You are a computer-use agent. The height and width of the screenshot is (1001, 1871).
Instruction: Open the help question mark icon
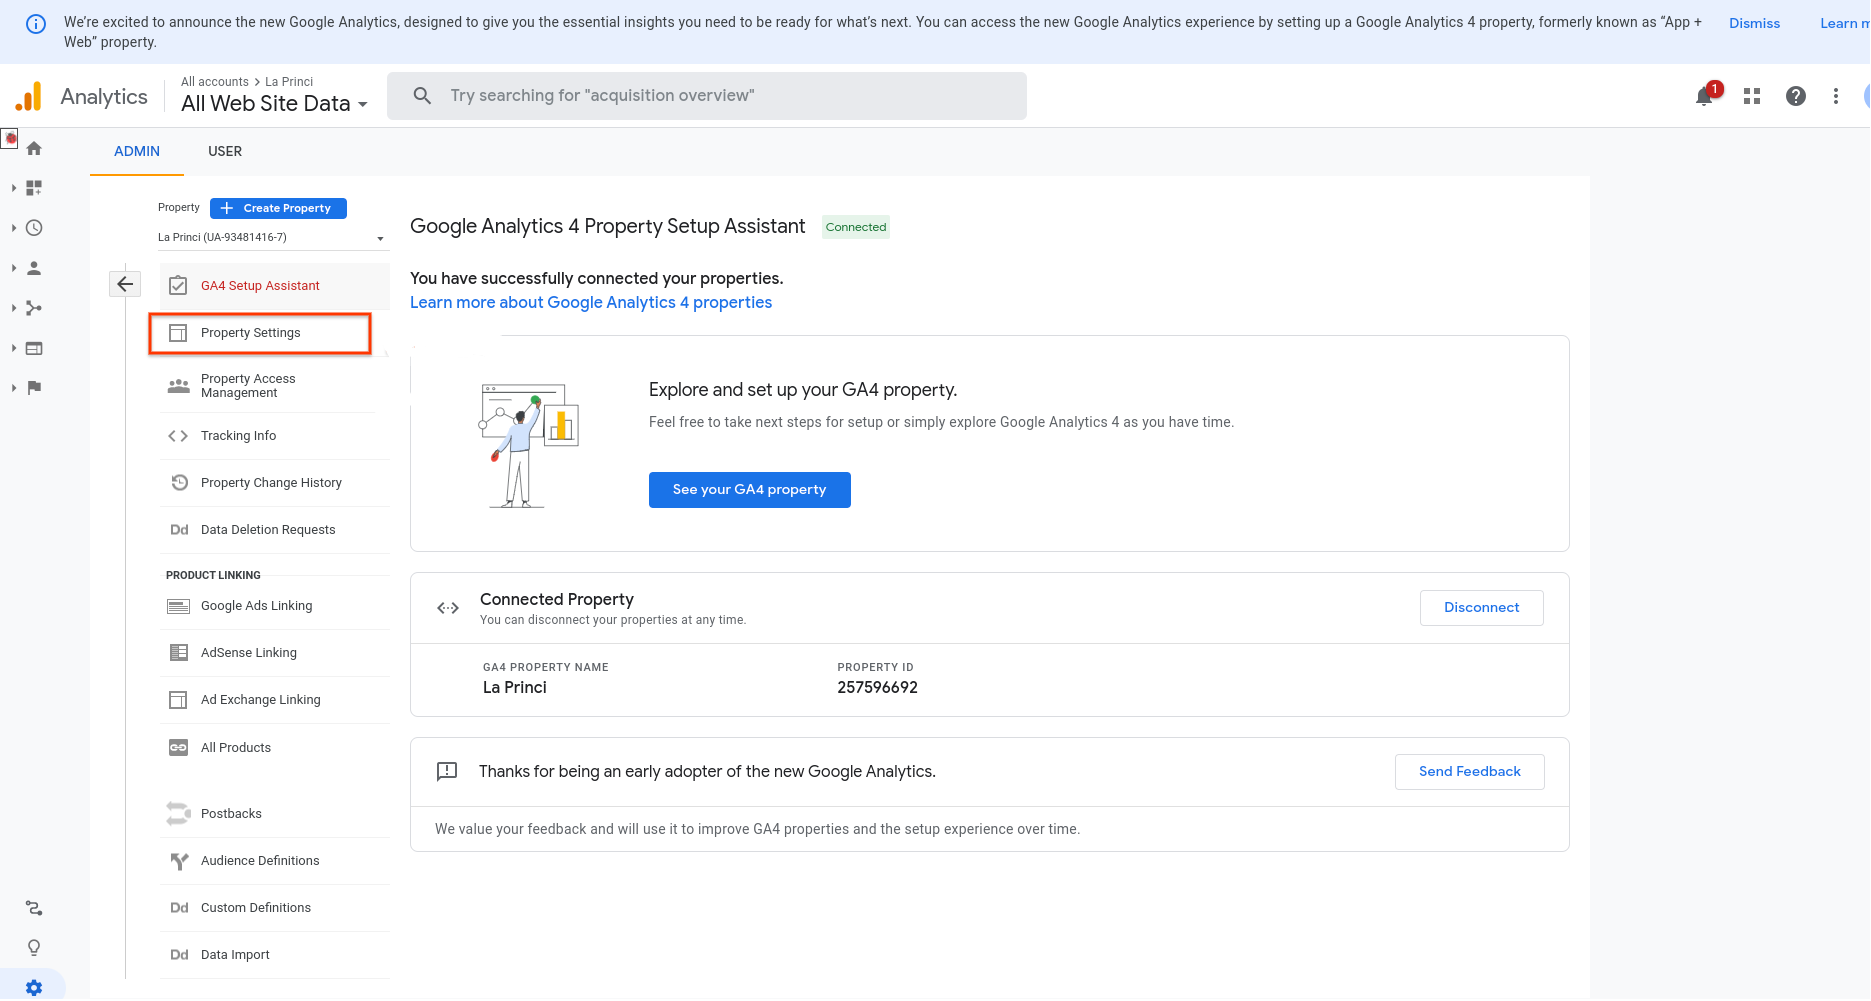coord(1796,96)
